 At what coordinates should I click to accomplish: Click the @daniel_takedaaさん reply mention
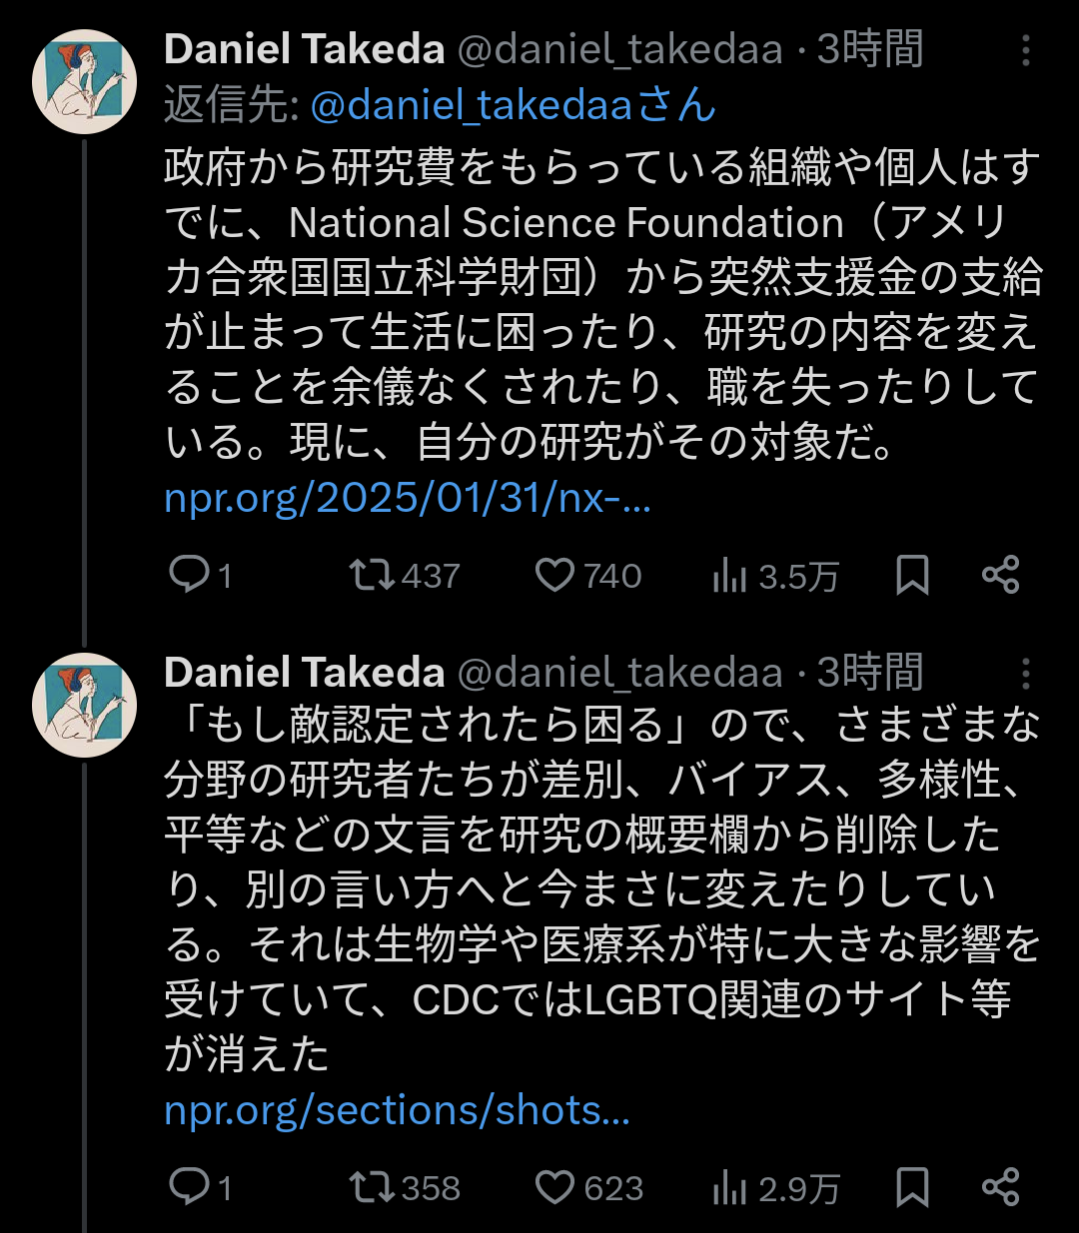(x=513, y=105)
